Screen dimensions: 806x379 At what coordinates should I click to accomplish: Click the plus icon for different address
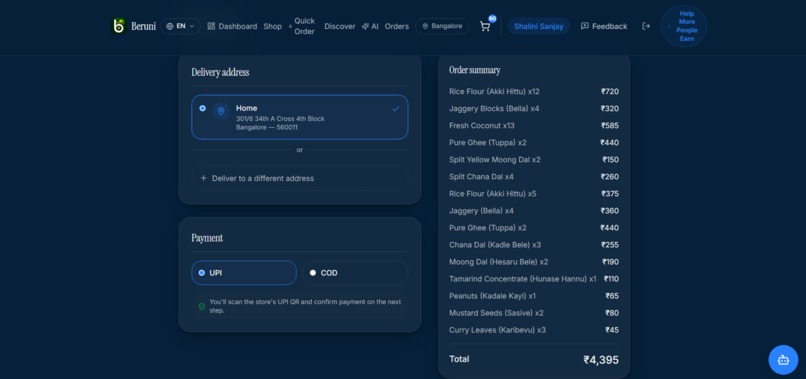pyautogui.click(x=204, y=178)
